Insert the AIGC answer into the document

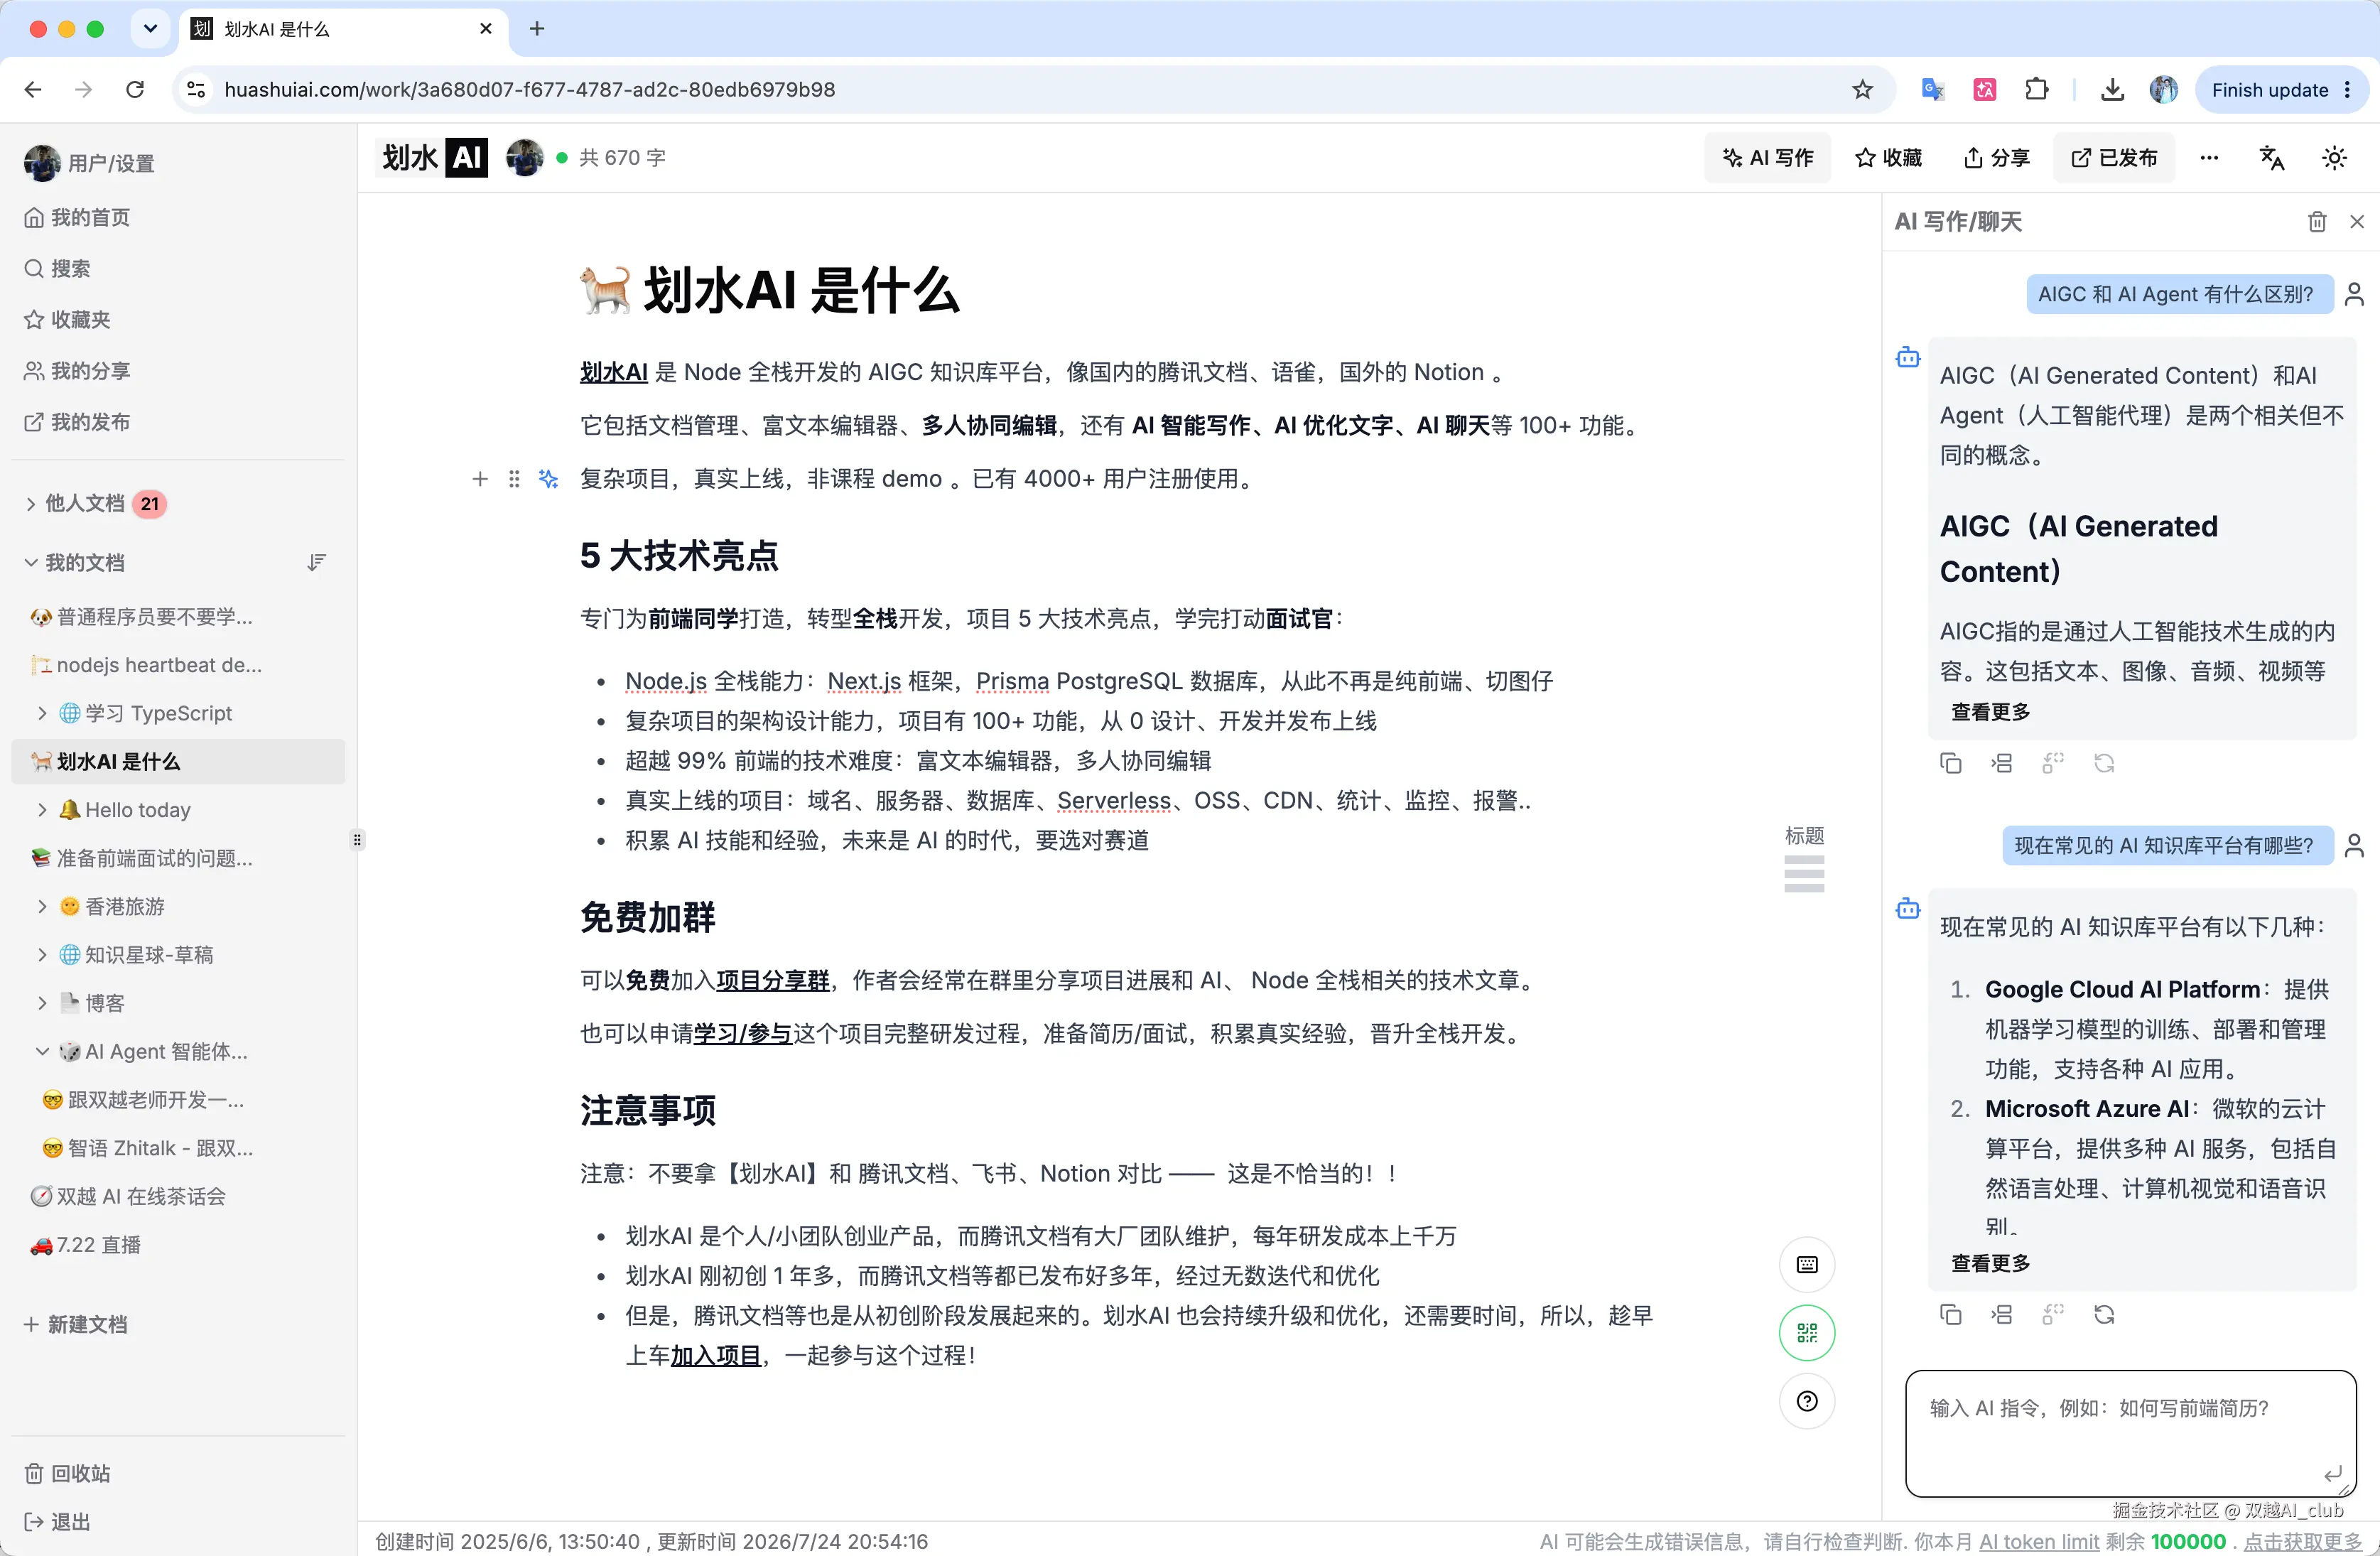click(2001, 764)
